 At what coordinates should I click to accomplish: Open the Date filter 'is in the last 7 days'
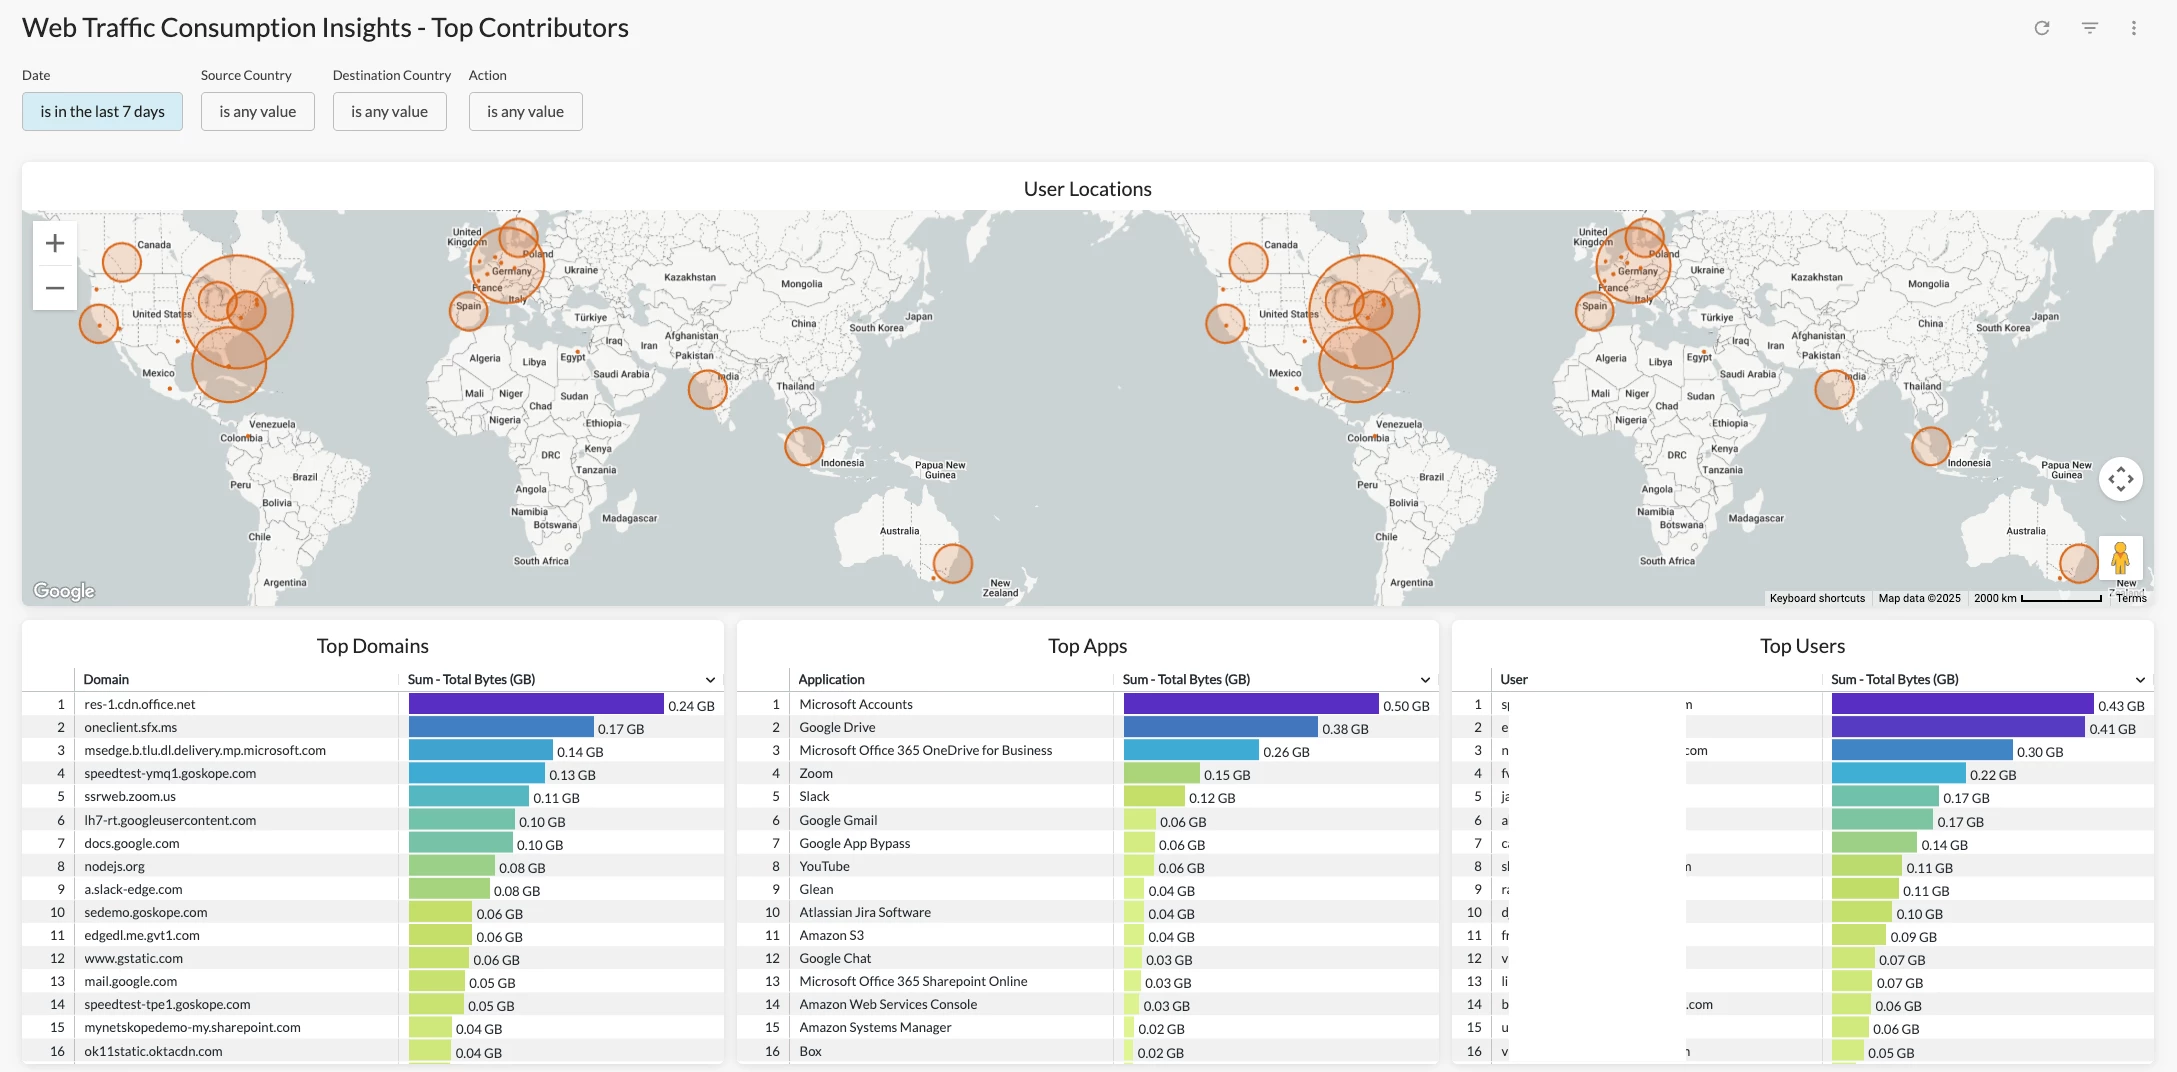click(102, 112)
